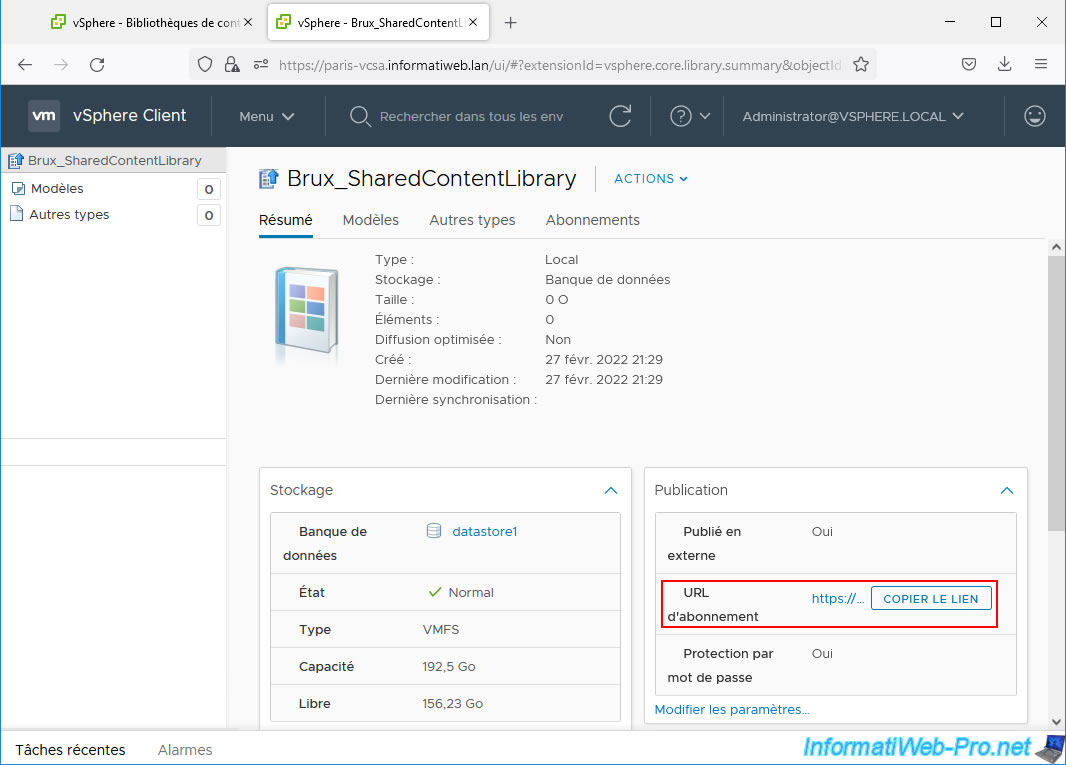This screenshot has height=765, width=1066.
Task: Click the vertical scrollbar thumb
Action: tap(1056, 394)
